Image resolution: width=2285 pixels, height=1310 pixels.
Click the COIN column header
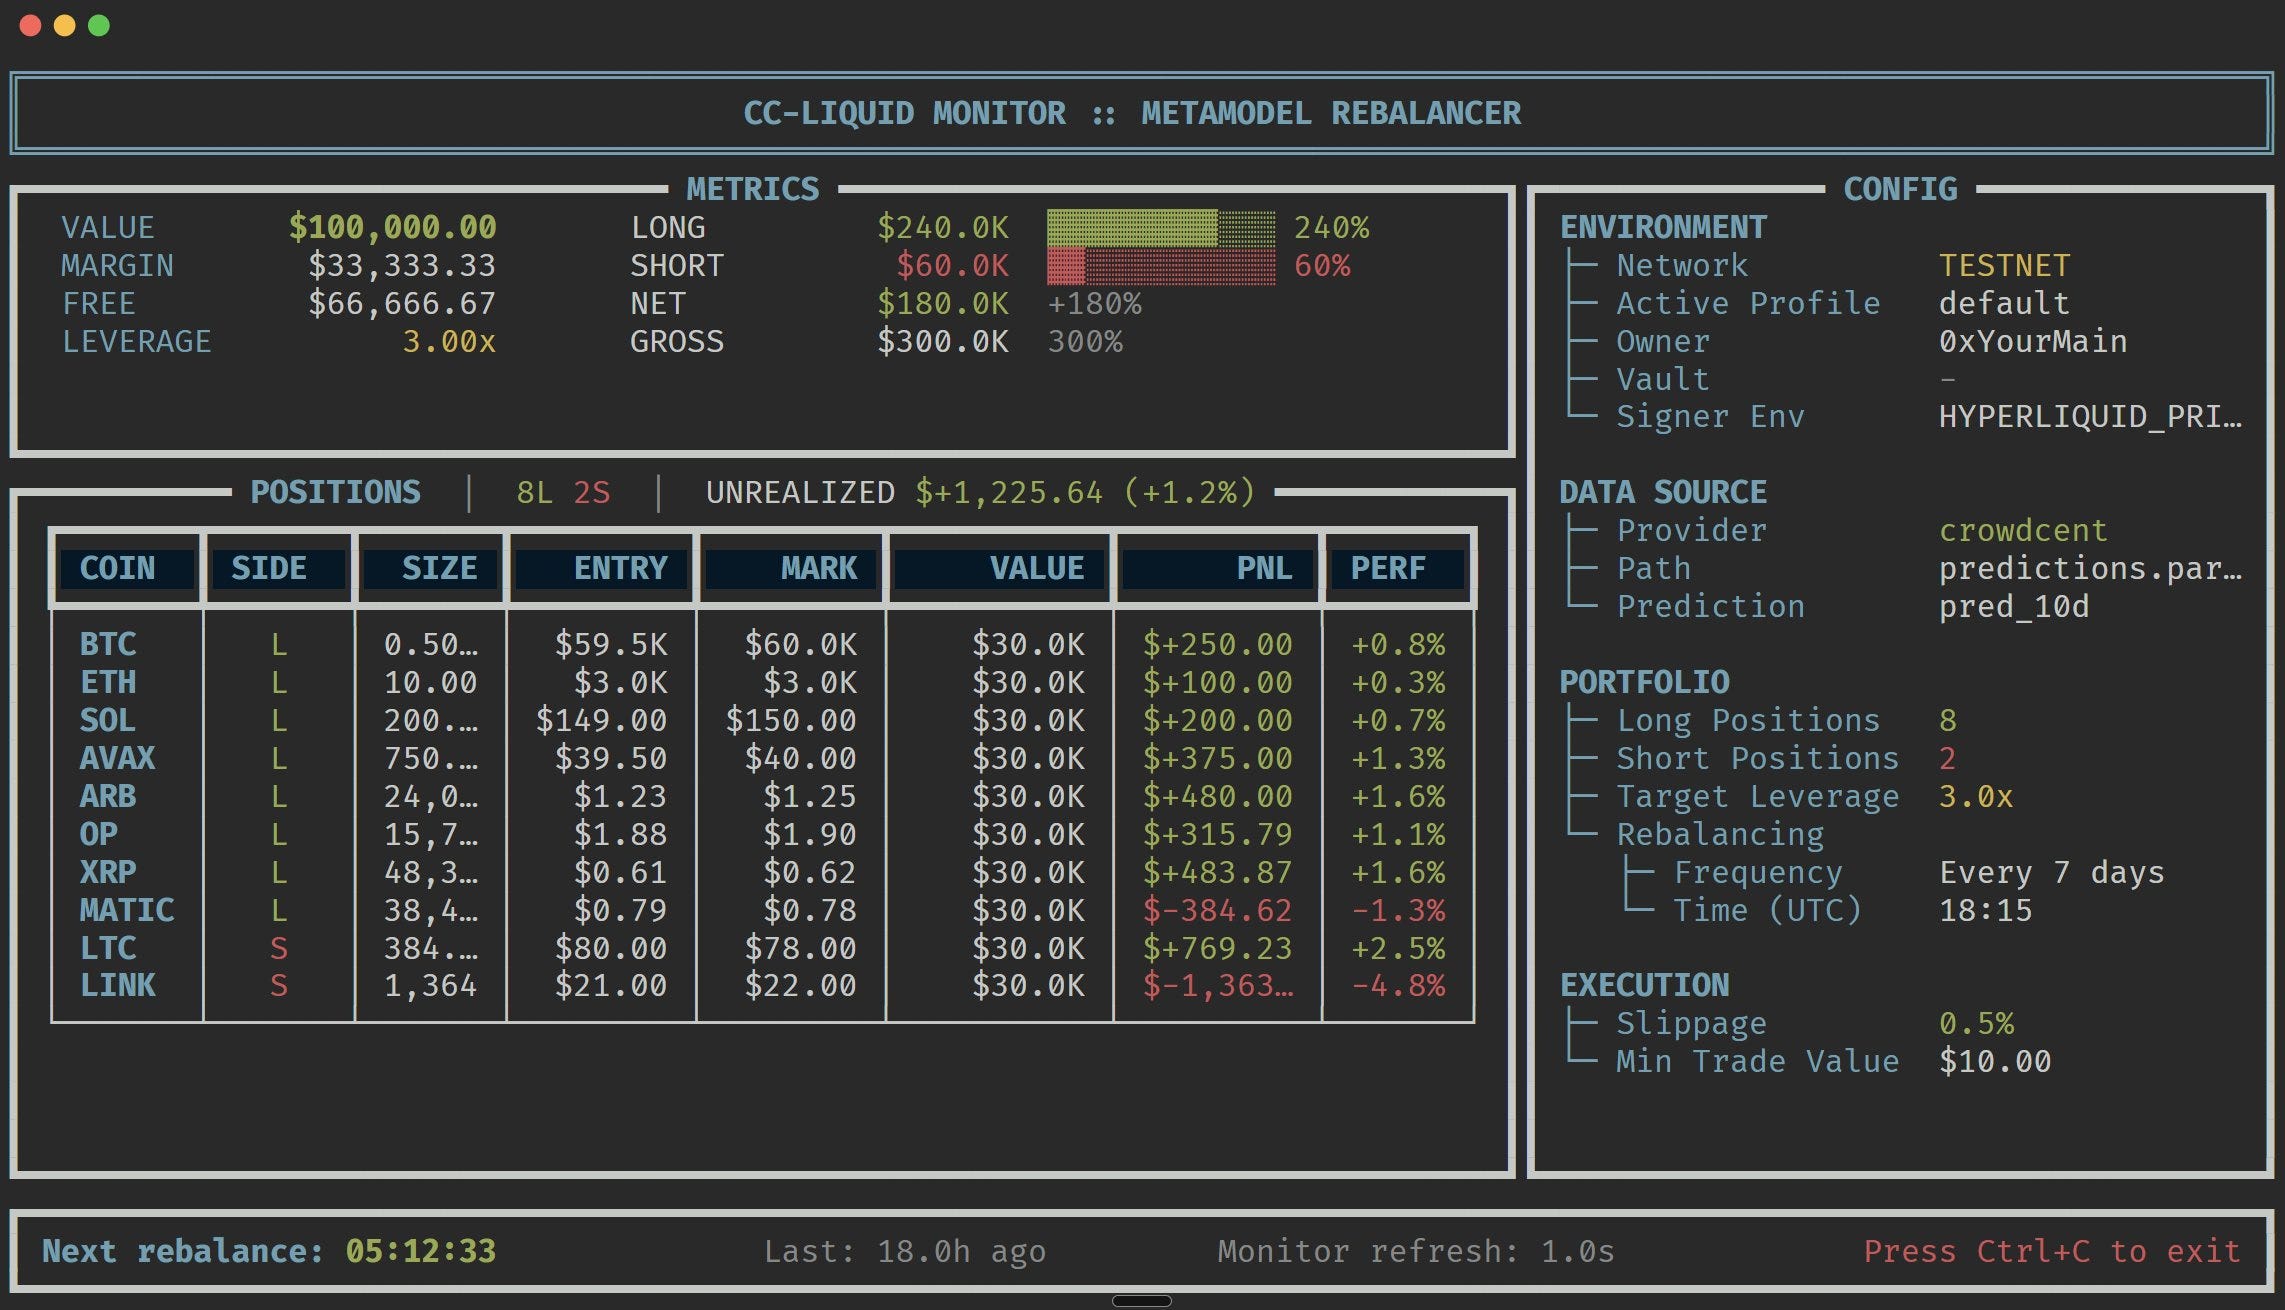click(118, 568)
